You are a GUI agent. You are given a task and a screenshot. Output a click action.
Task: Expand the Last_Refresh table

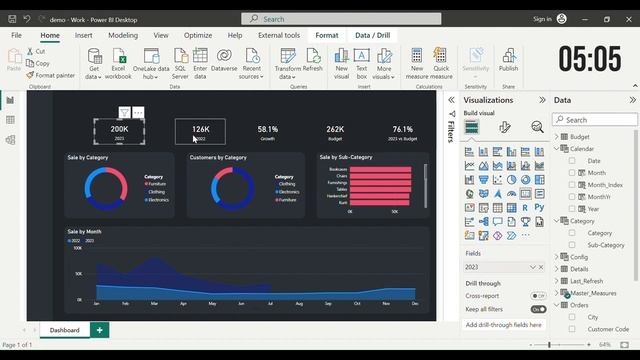point(556,281)
